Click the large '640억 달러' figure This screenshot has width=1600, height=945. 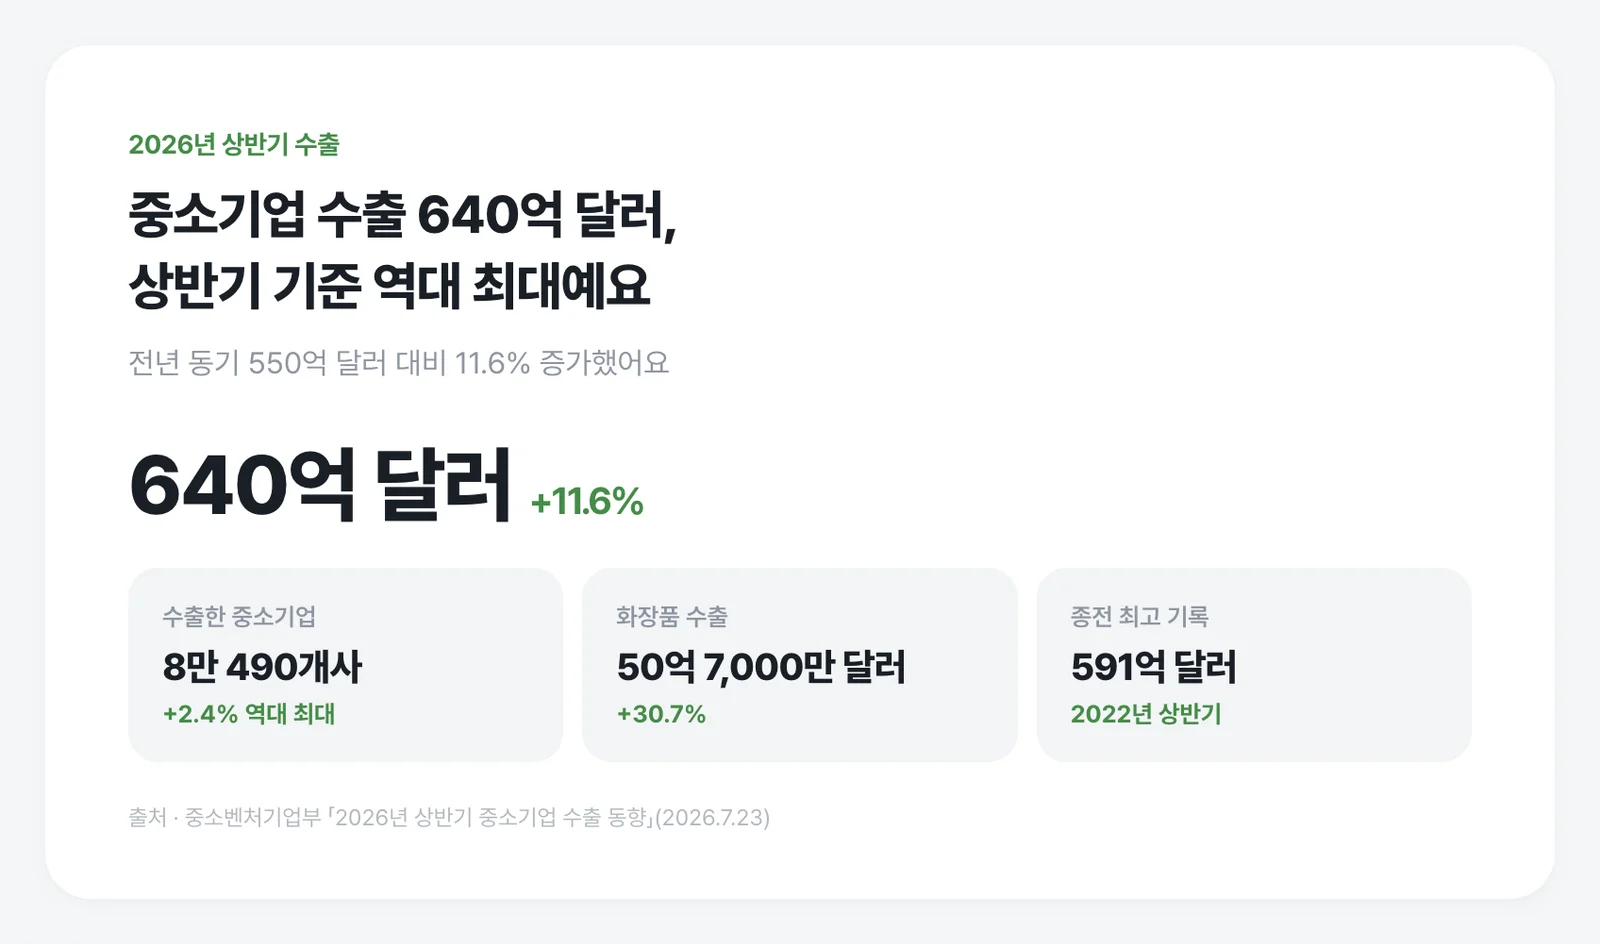[x=320, y=485]
